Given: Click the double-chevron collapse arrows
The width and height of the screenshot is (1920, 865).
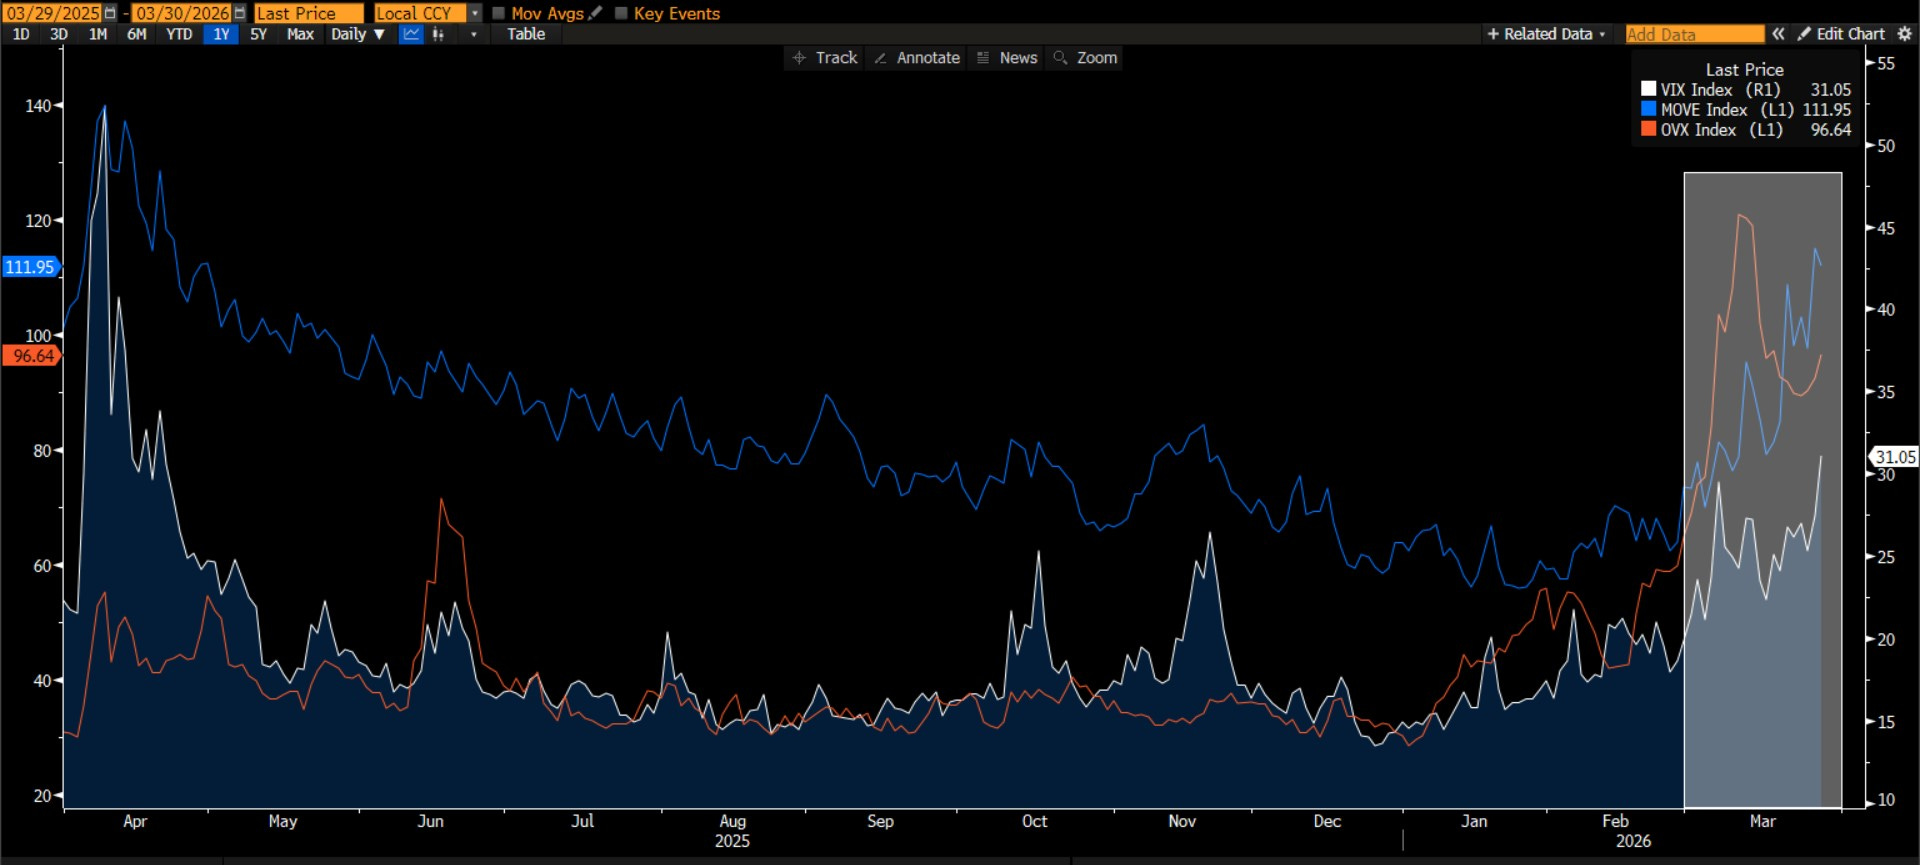Looking at the screenshot, I should pos(1778,34).
